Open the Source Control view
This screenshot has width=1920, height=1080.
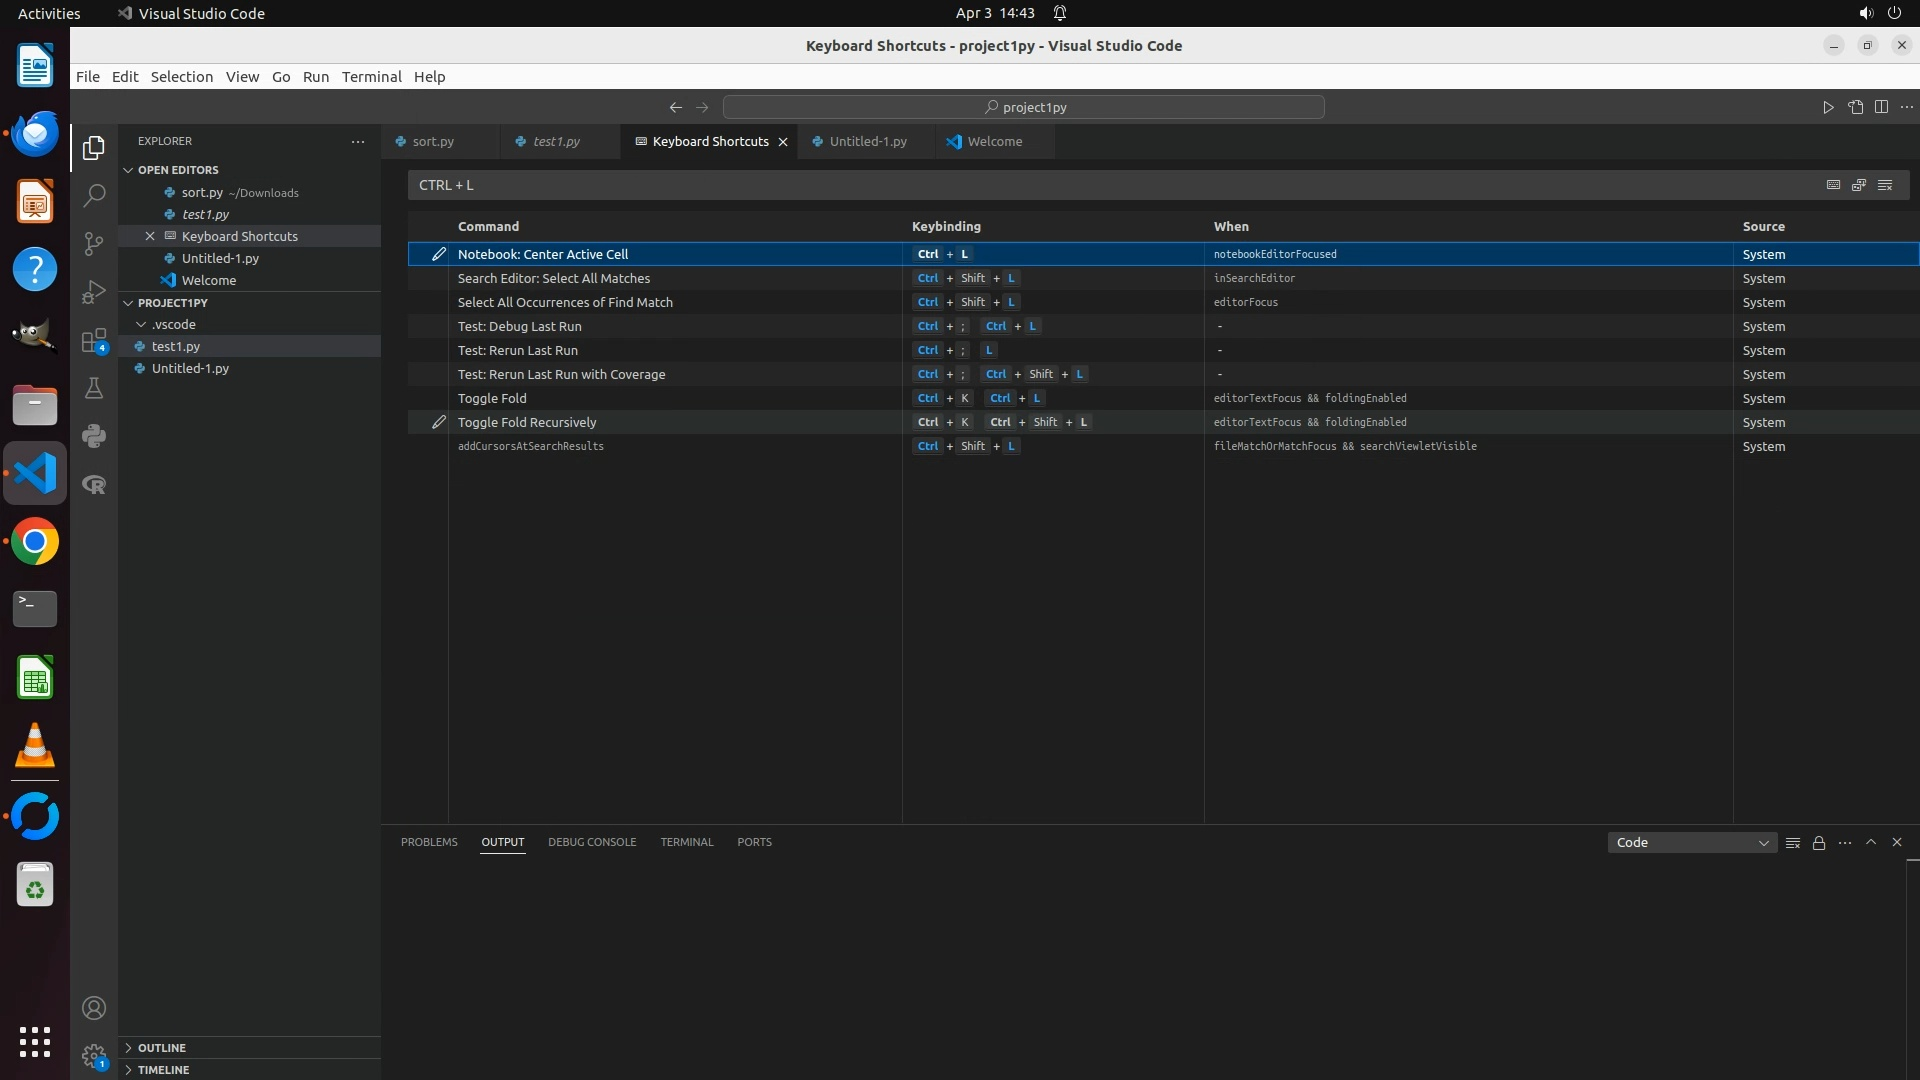(x=94, y=243)
